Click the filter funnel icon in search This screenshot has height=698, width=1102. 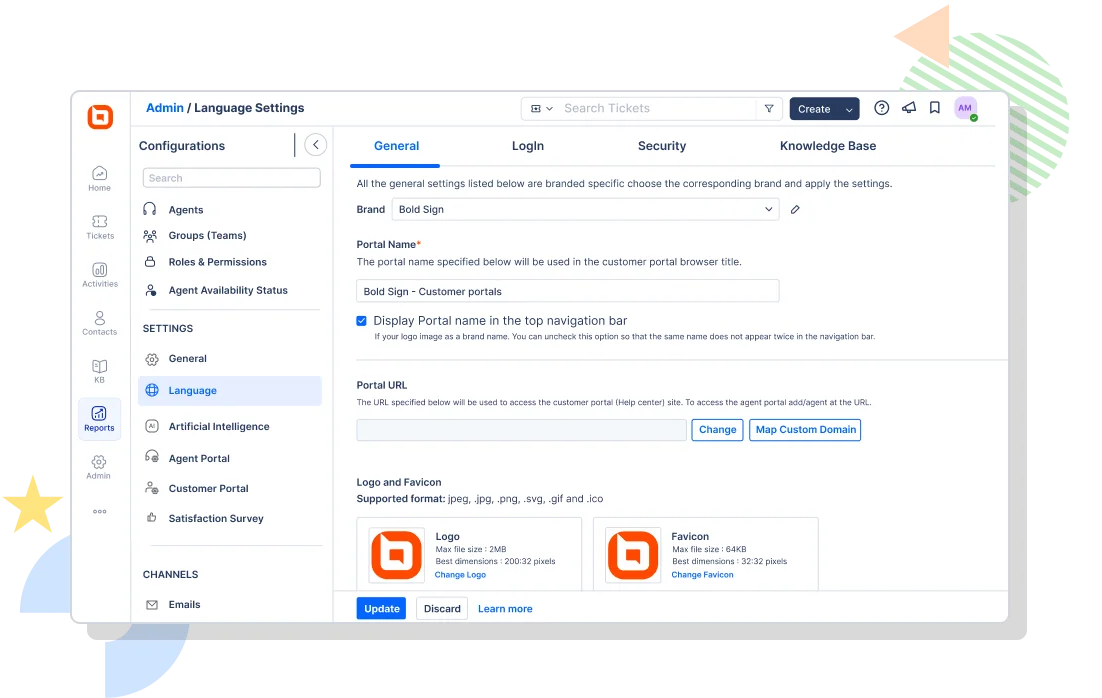click(769, 109)
